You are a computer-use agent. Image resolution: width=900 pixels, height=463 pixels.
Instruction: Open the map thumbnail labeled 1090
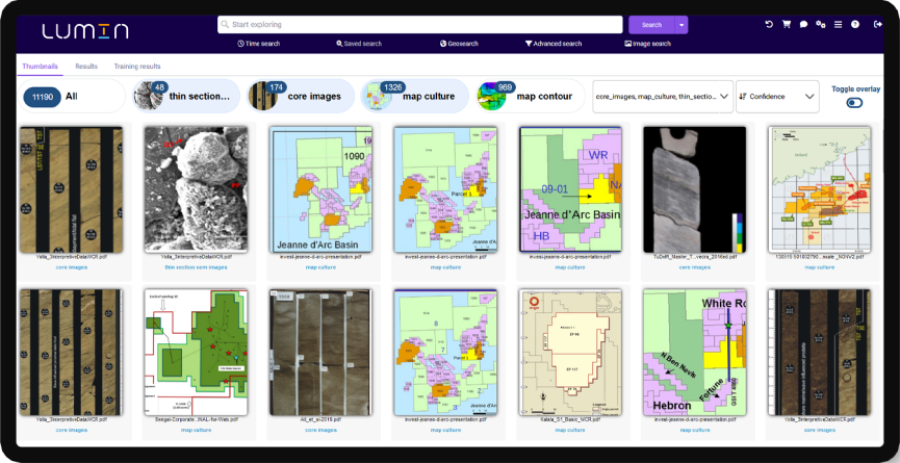pos(321,189)
